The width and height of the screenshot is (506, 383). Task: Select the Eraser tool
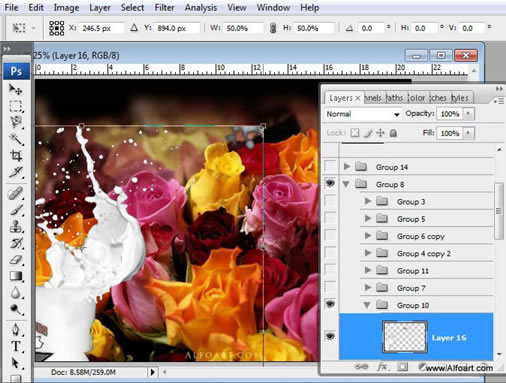point(16,260)
